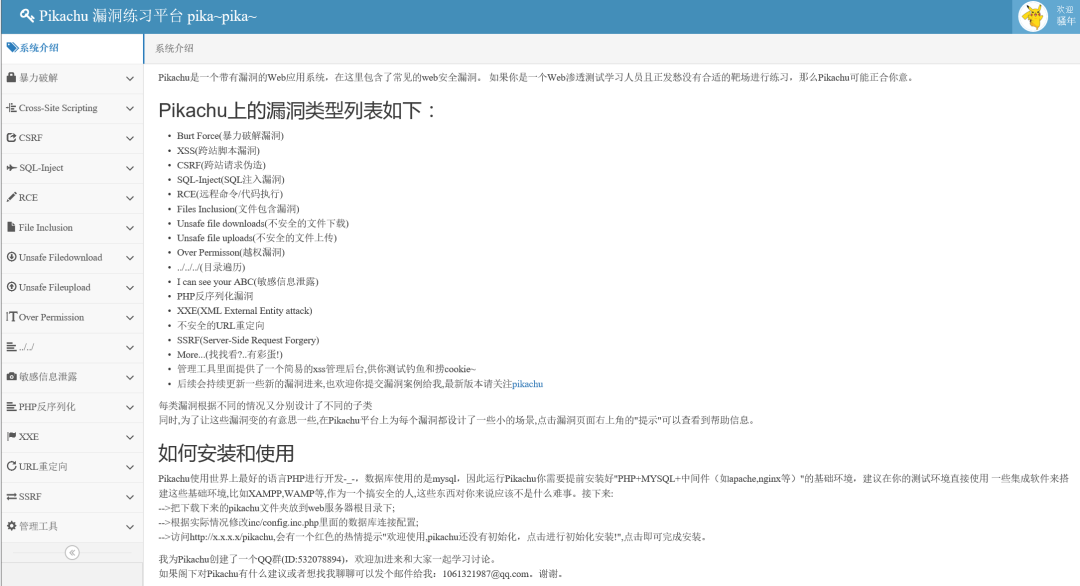
Task: Expand the File Inclusion chevron
Action: (x=129, y=228)
